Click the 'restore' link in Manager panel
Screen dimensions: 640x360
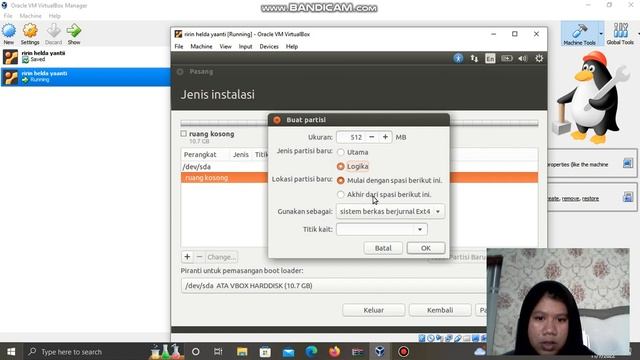[590, 198]
